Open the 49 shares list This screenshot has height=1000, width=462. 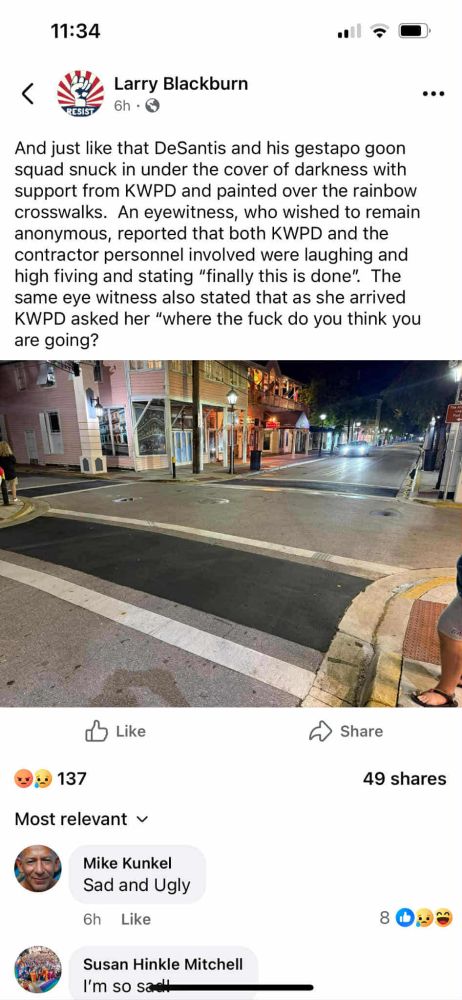click(x=405, y=779)
